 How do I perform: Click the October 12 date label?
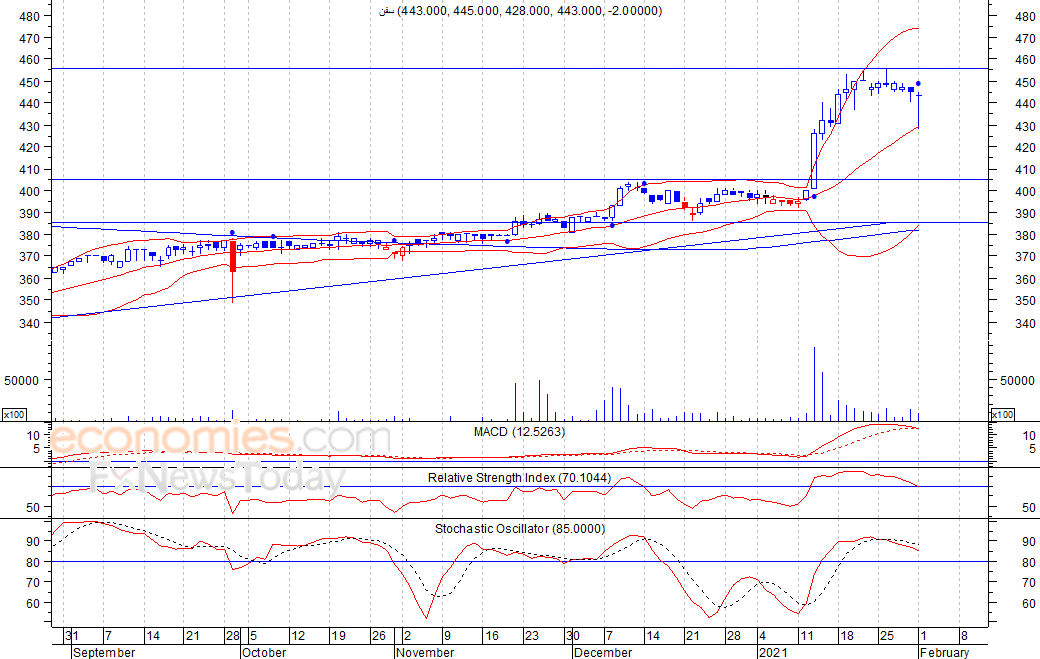(298, 636)
